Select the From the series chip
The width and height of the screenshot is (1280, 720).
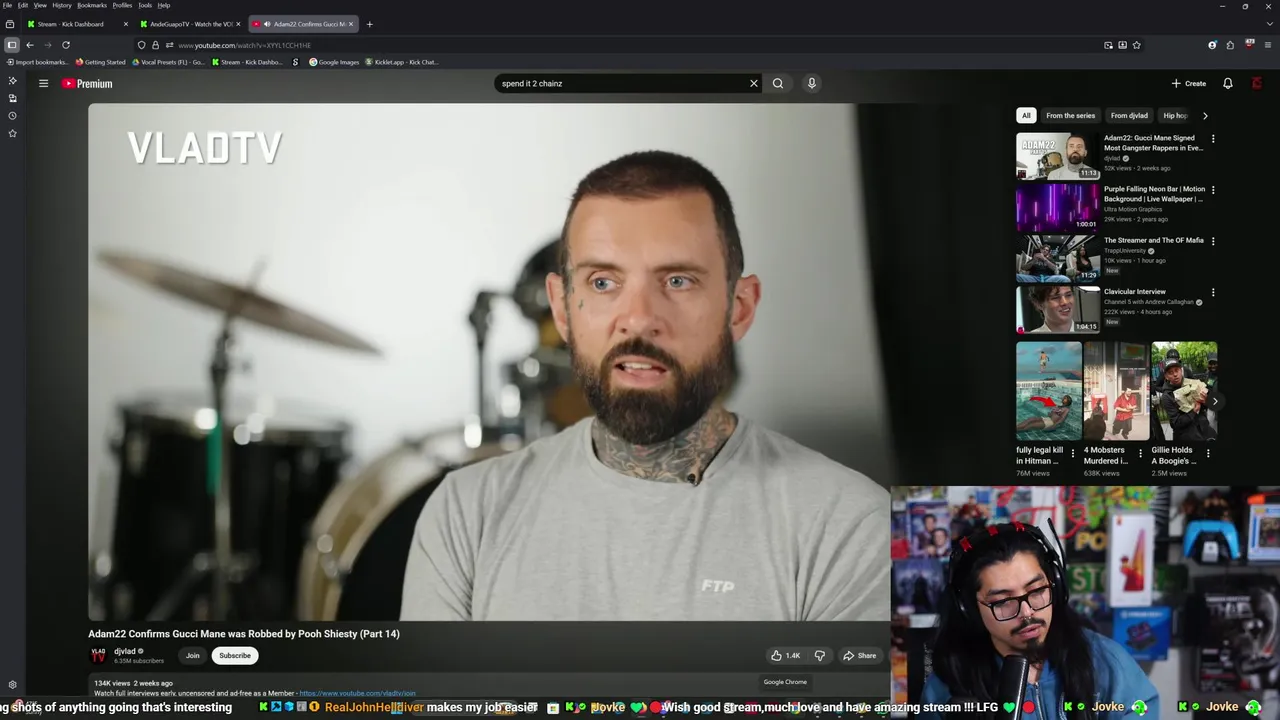pyautogui.click(x=1070, y=115)
